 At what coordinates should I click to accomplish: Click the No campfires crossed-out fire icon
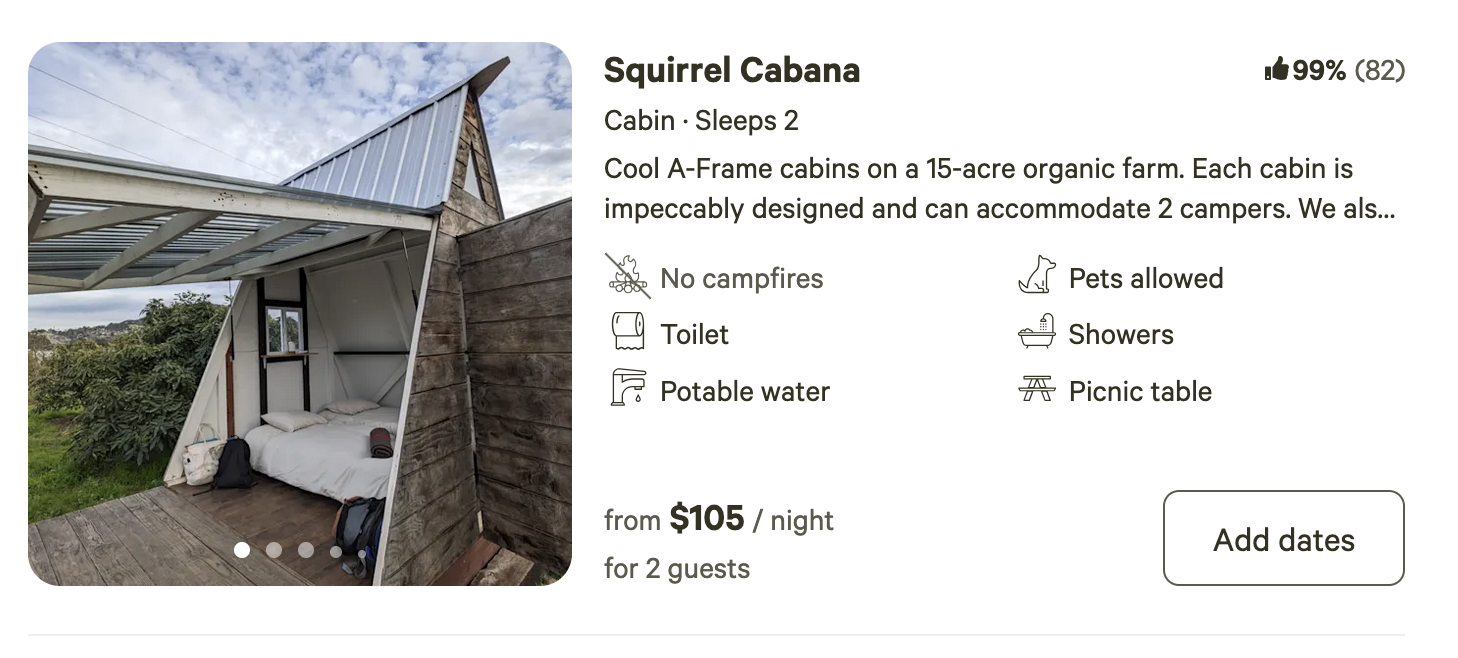(x=628, y=277)
